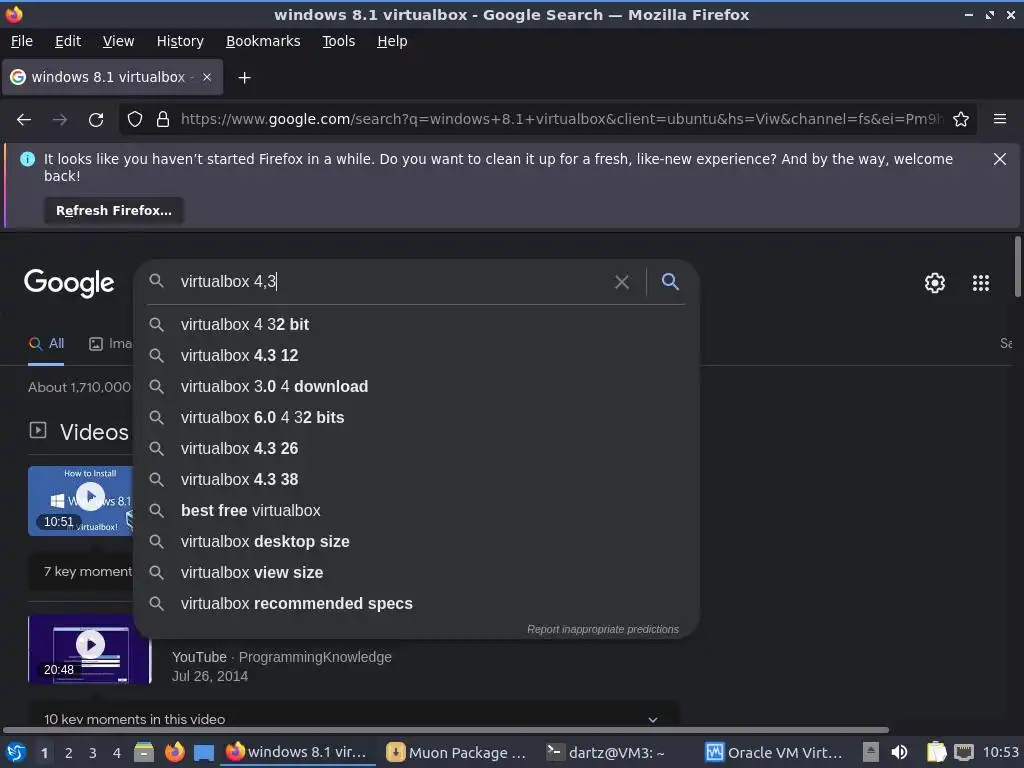The height and width of the screenshot is (768, 1024).
Task: Click the show desktop icon in taskbar
Action: tap(204, 753)
